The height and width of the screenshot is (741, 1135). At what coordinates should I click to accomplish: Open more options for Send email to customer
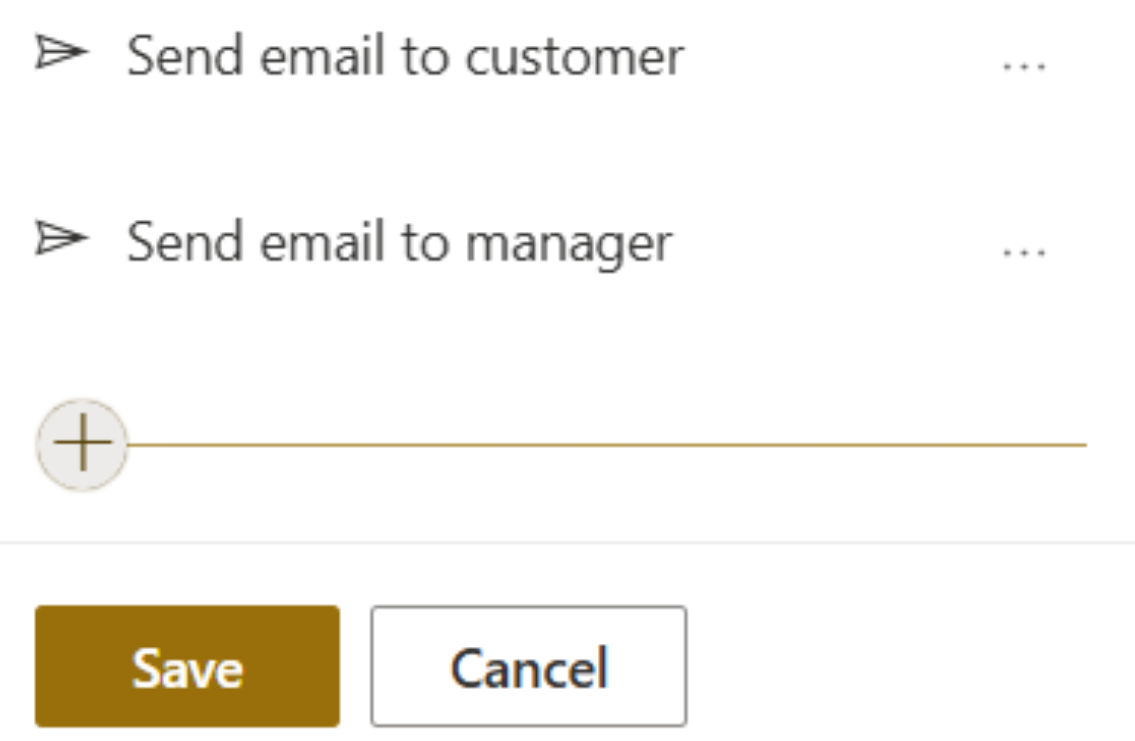(x=1024, y=67)
